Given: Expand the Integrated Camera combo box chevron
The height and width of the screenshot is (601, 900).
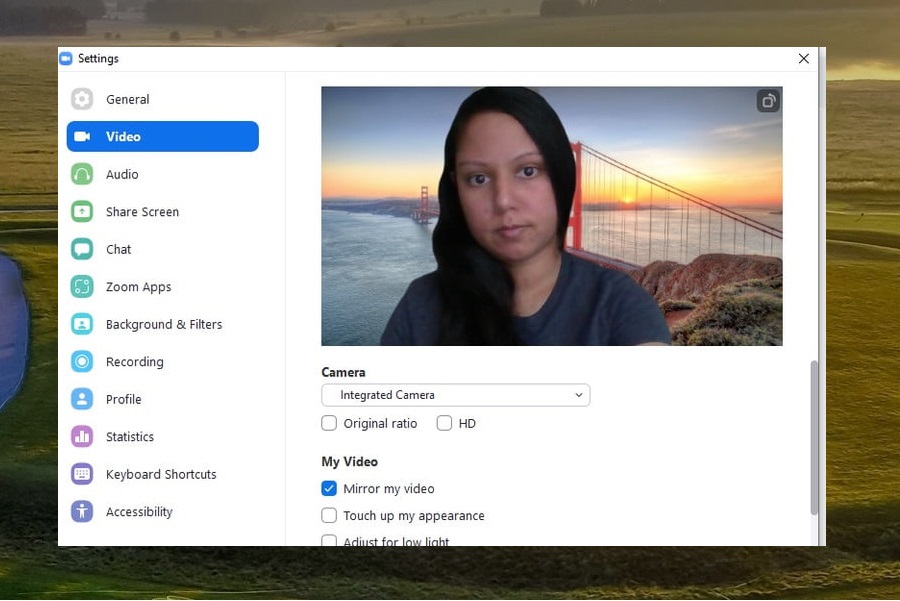Looking at the screenshot, I should coord(578,395).
